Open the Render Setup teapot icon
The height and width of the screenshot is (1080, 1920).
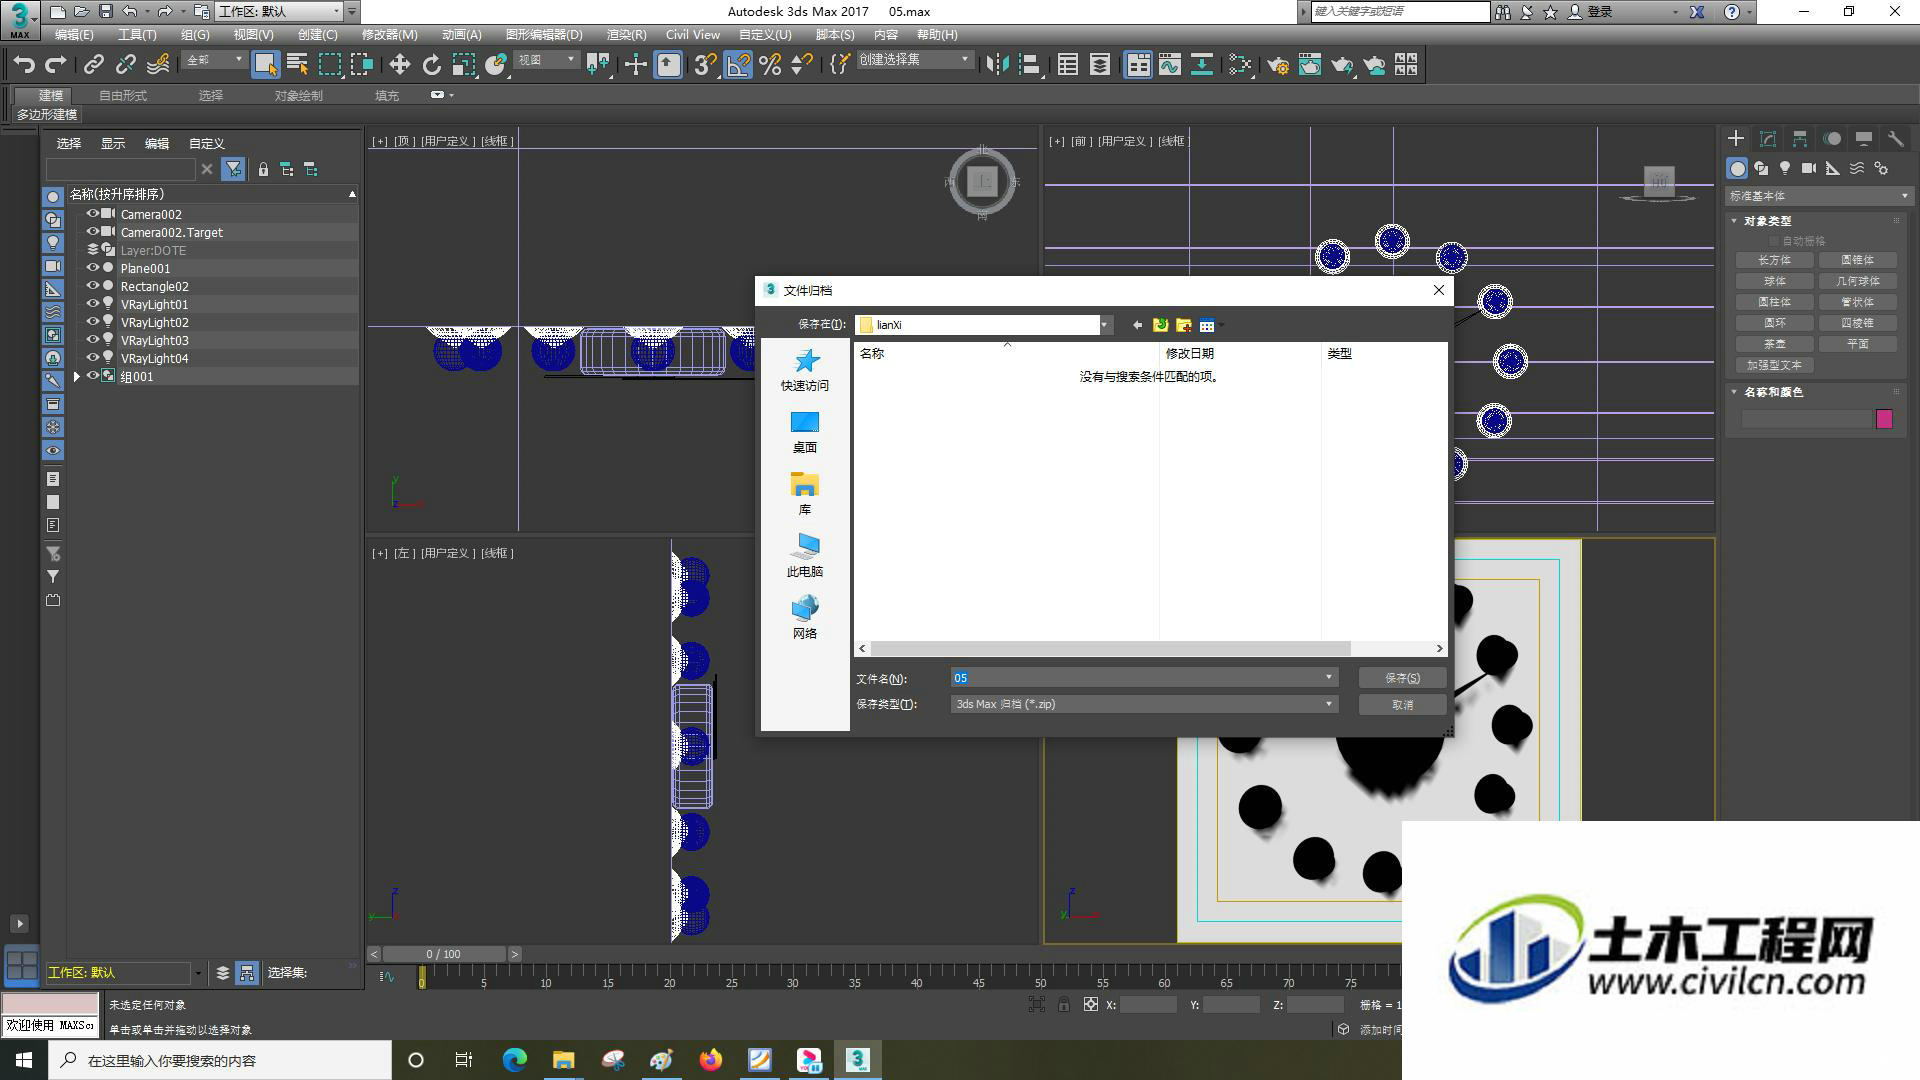pyautogui.click(x=1277, y=65)
